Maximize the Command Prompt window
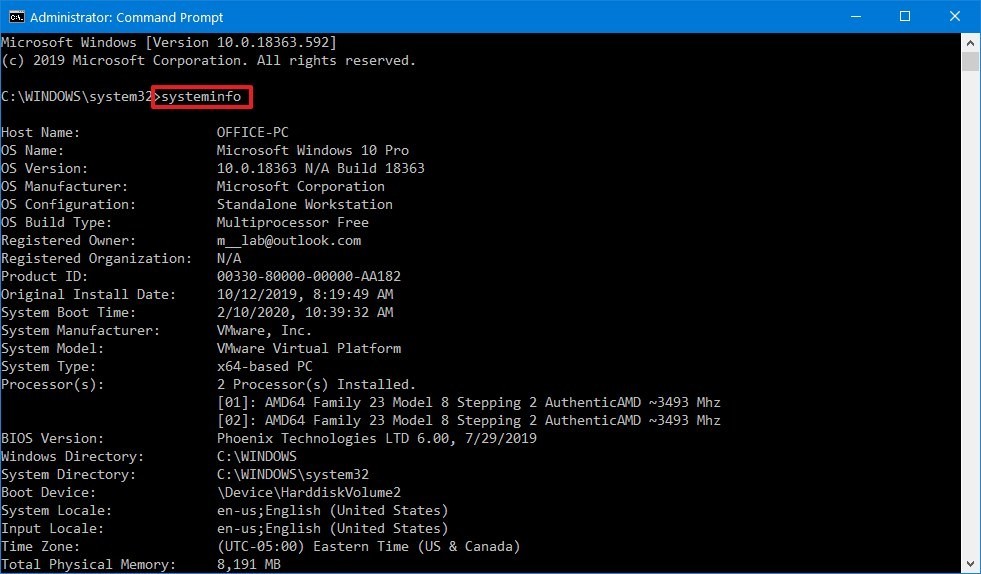The height and width of the screenshot is (574, 981). click(904, 16)
